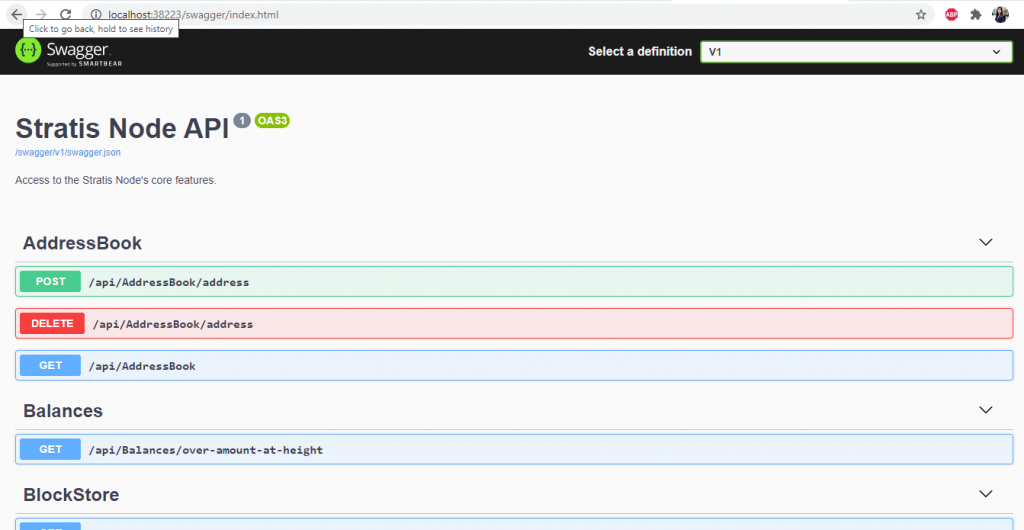Collapse the BlockStore section chevron
Image resolution: width=1024 pixels, height=530 pixels.
coord(986,494)
